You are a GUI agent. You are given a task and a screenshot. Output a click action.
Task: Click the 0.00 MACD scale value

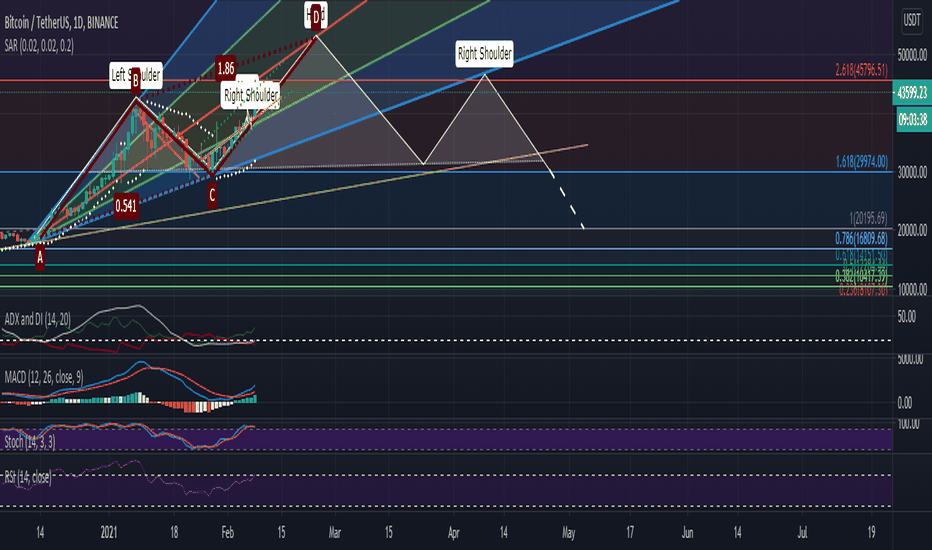coord(905,403)
